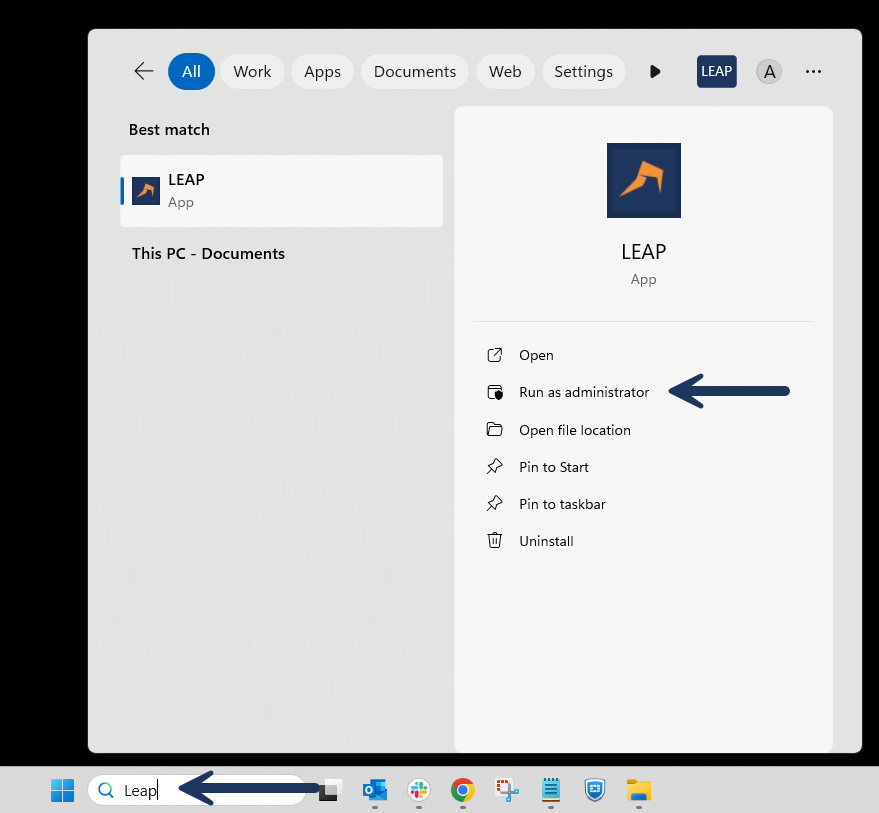Switch to the Work filter tab

pyautogui.click(x=252, y=72)
